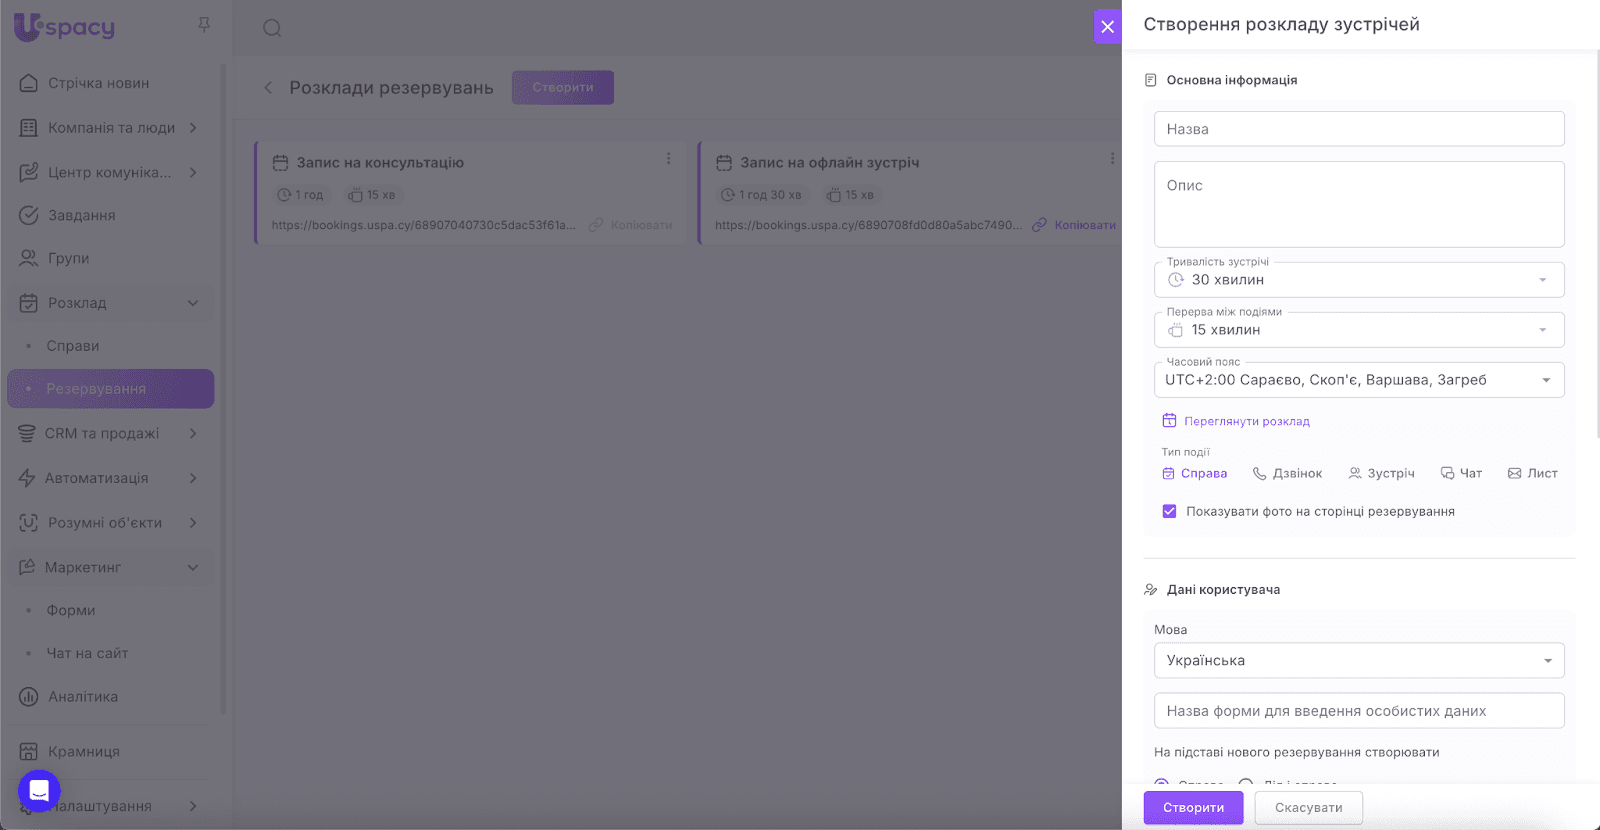
Task: Click Створити next to Розклади резервувань
Action: tap(563, 88)
